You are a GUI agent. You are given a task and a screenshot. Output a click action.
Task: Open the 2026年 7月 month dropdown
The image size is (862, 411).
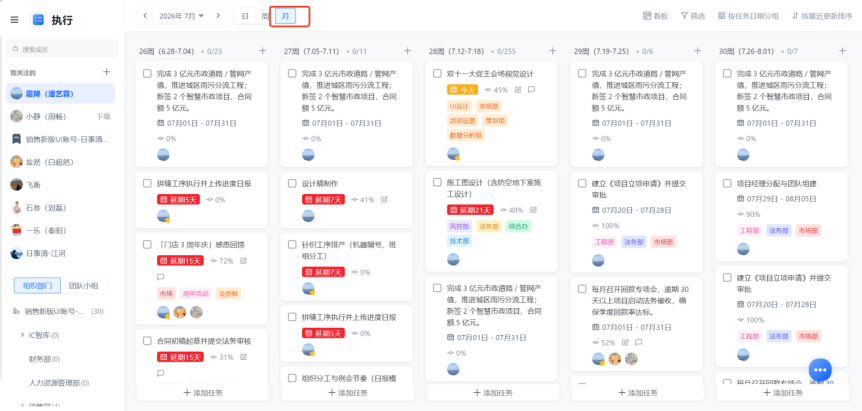tap(181, 16)
